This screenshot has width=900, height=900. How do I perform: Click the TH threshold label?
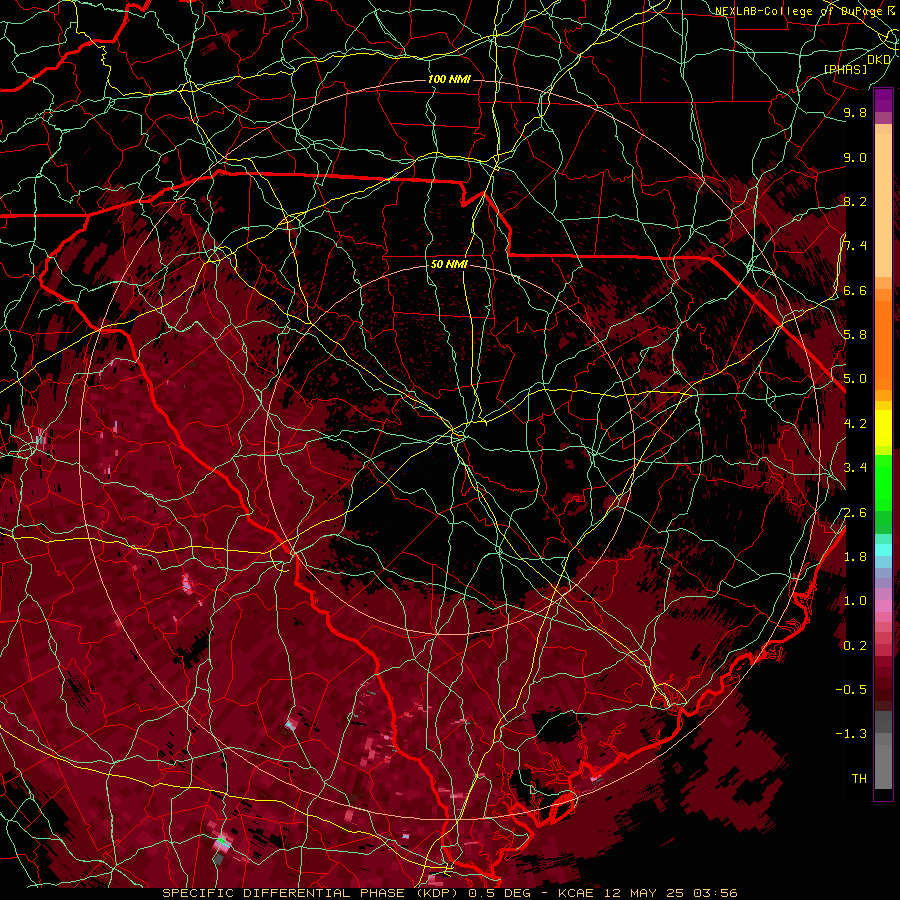[x=859, y=779]
